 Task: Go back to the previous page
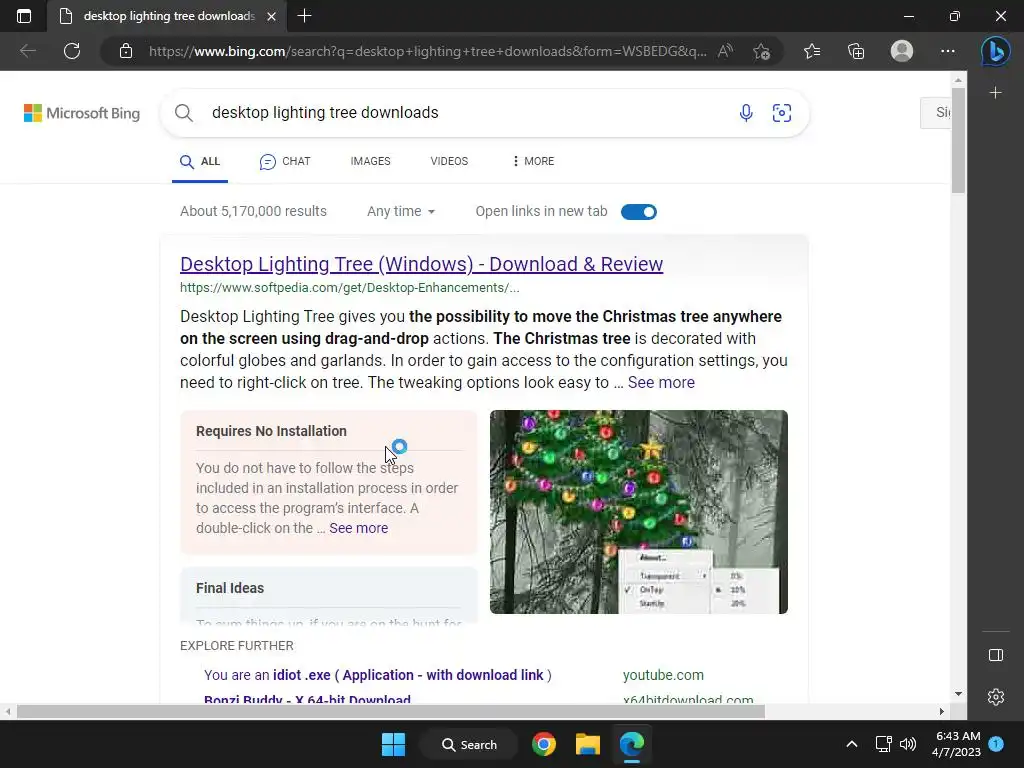[27, 51]
